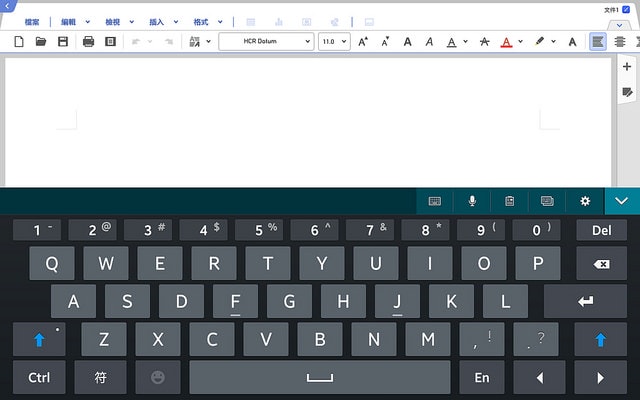Image resolution: width=640 pixels, height=400 pixels.
Task: Tap the voice input microphone icon
Action: point(472,201)
